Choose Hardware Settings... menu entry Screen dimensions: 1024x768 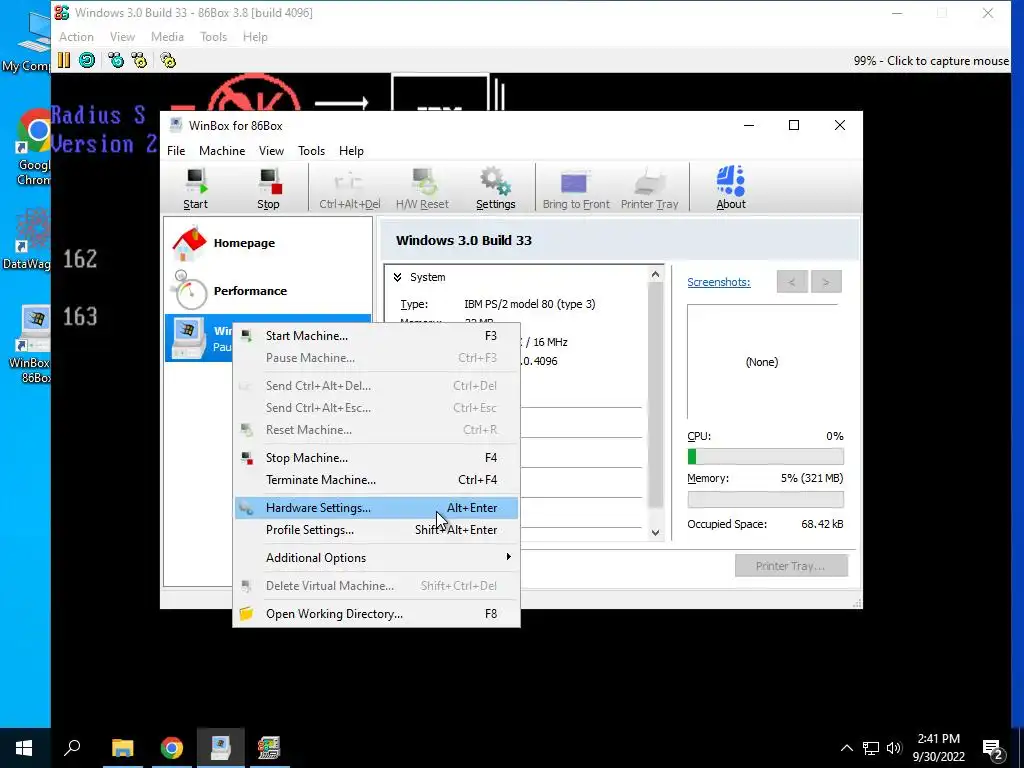[x=377, y=508]
